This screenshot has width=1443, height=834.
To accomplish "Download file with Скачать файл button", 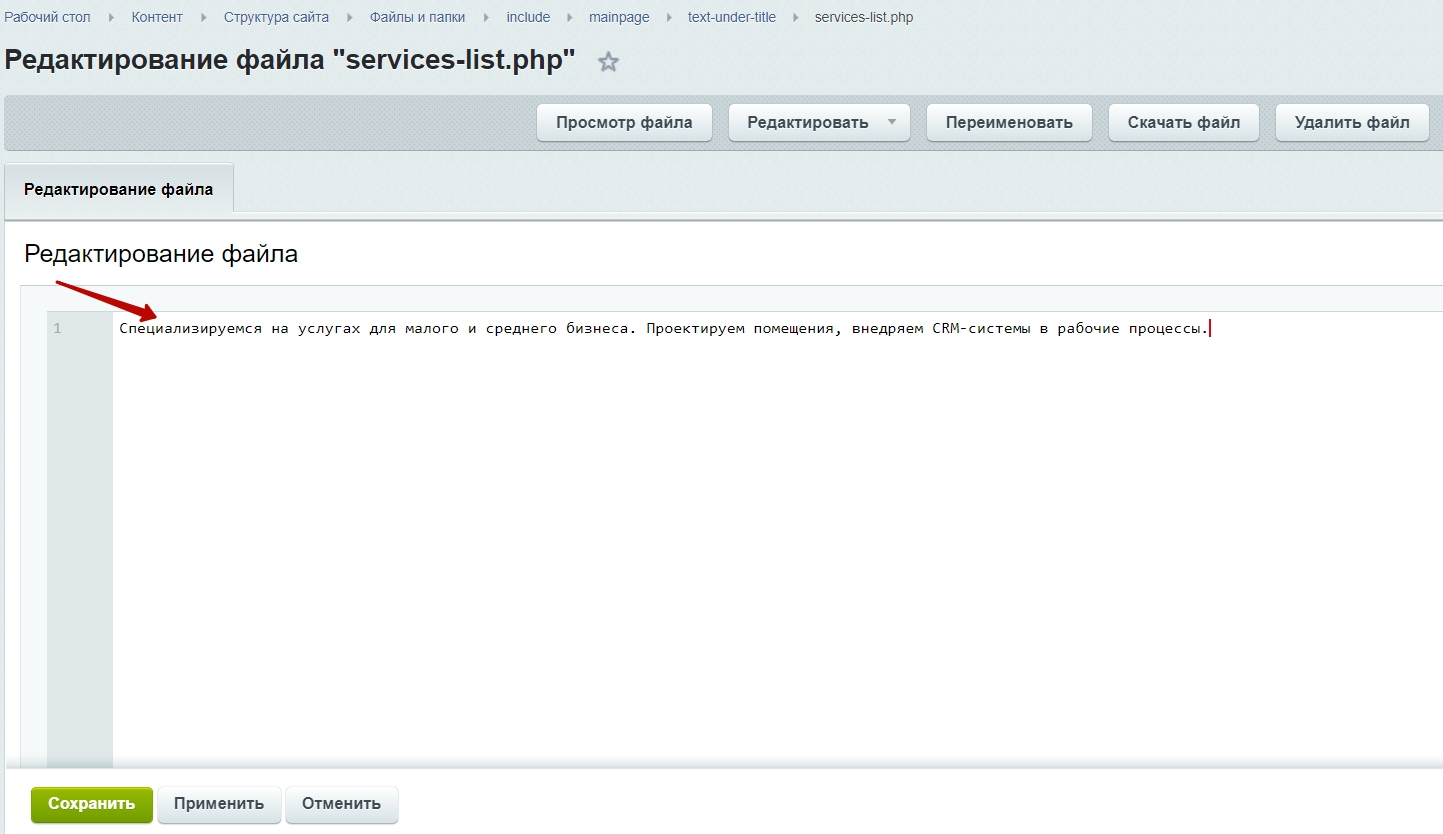I will (1184, 123).
